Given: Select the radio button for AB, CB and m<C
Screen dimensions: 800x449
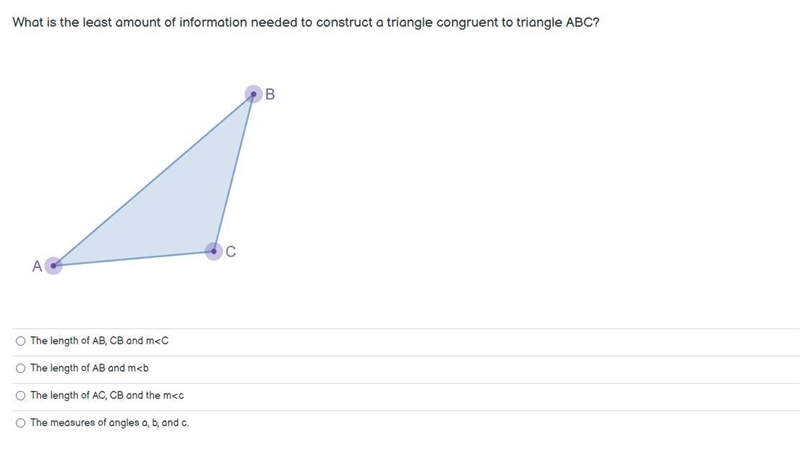Looking at the screenshot, I should click(x=20, y=341).
